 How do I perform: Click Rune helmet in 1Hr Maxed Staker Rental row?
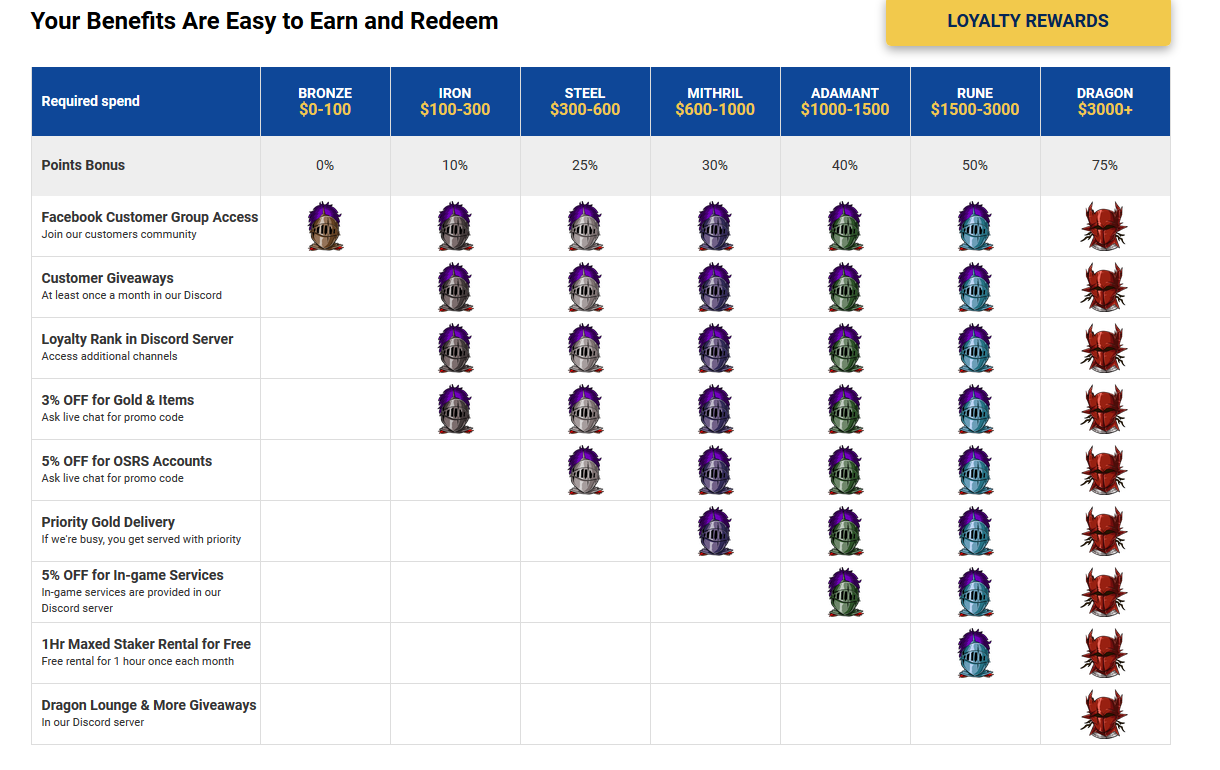tap(975, 653)
